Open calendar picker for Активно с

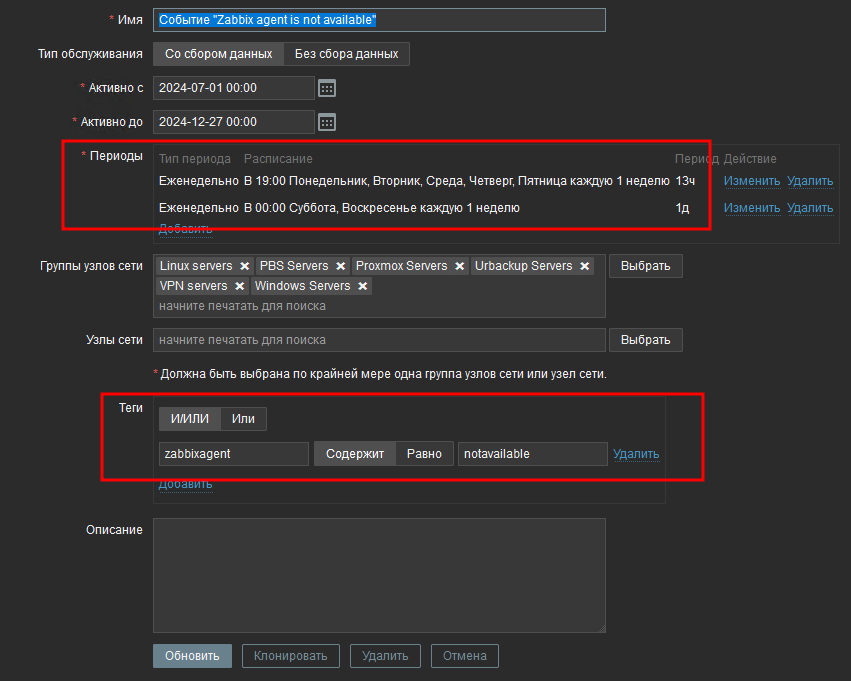coord(327,88)
